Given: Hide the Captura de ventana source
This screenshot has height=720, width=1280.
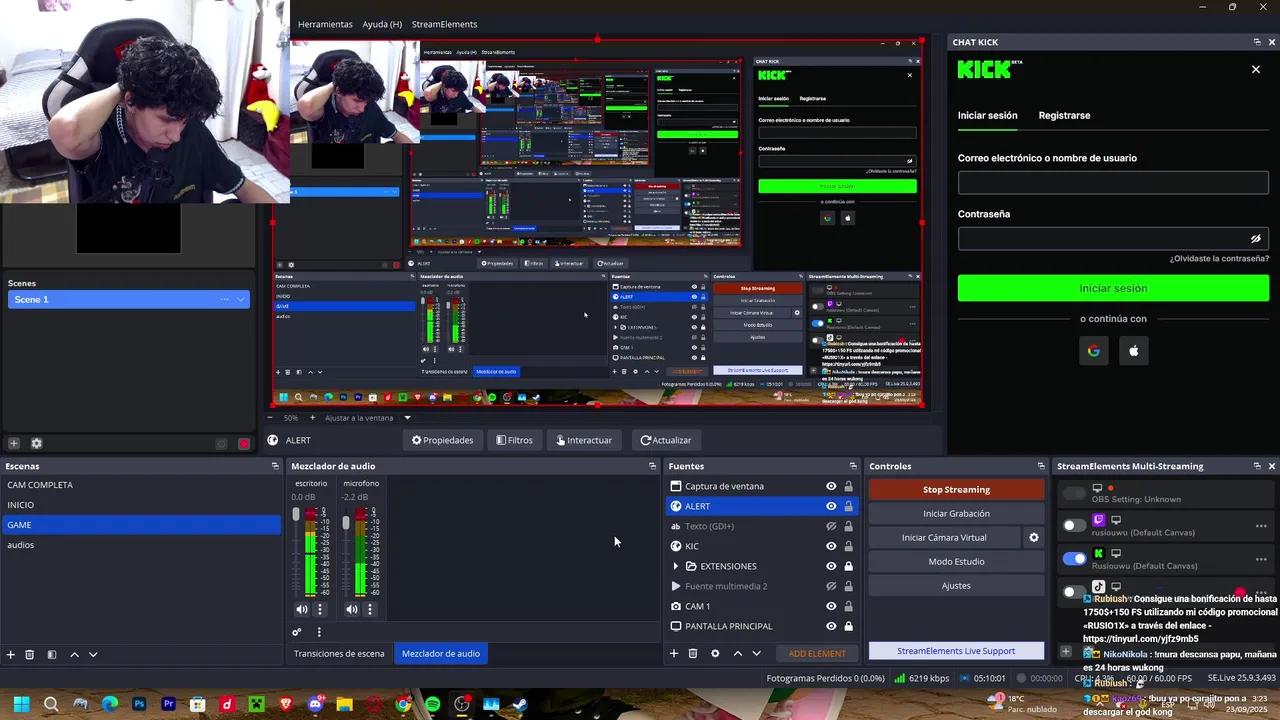Looking at the screenshot, I should pos(831,486).
